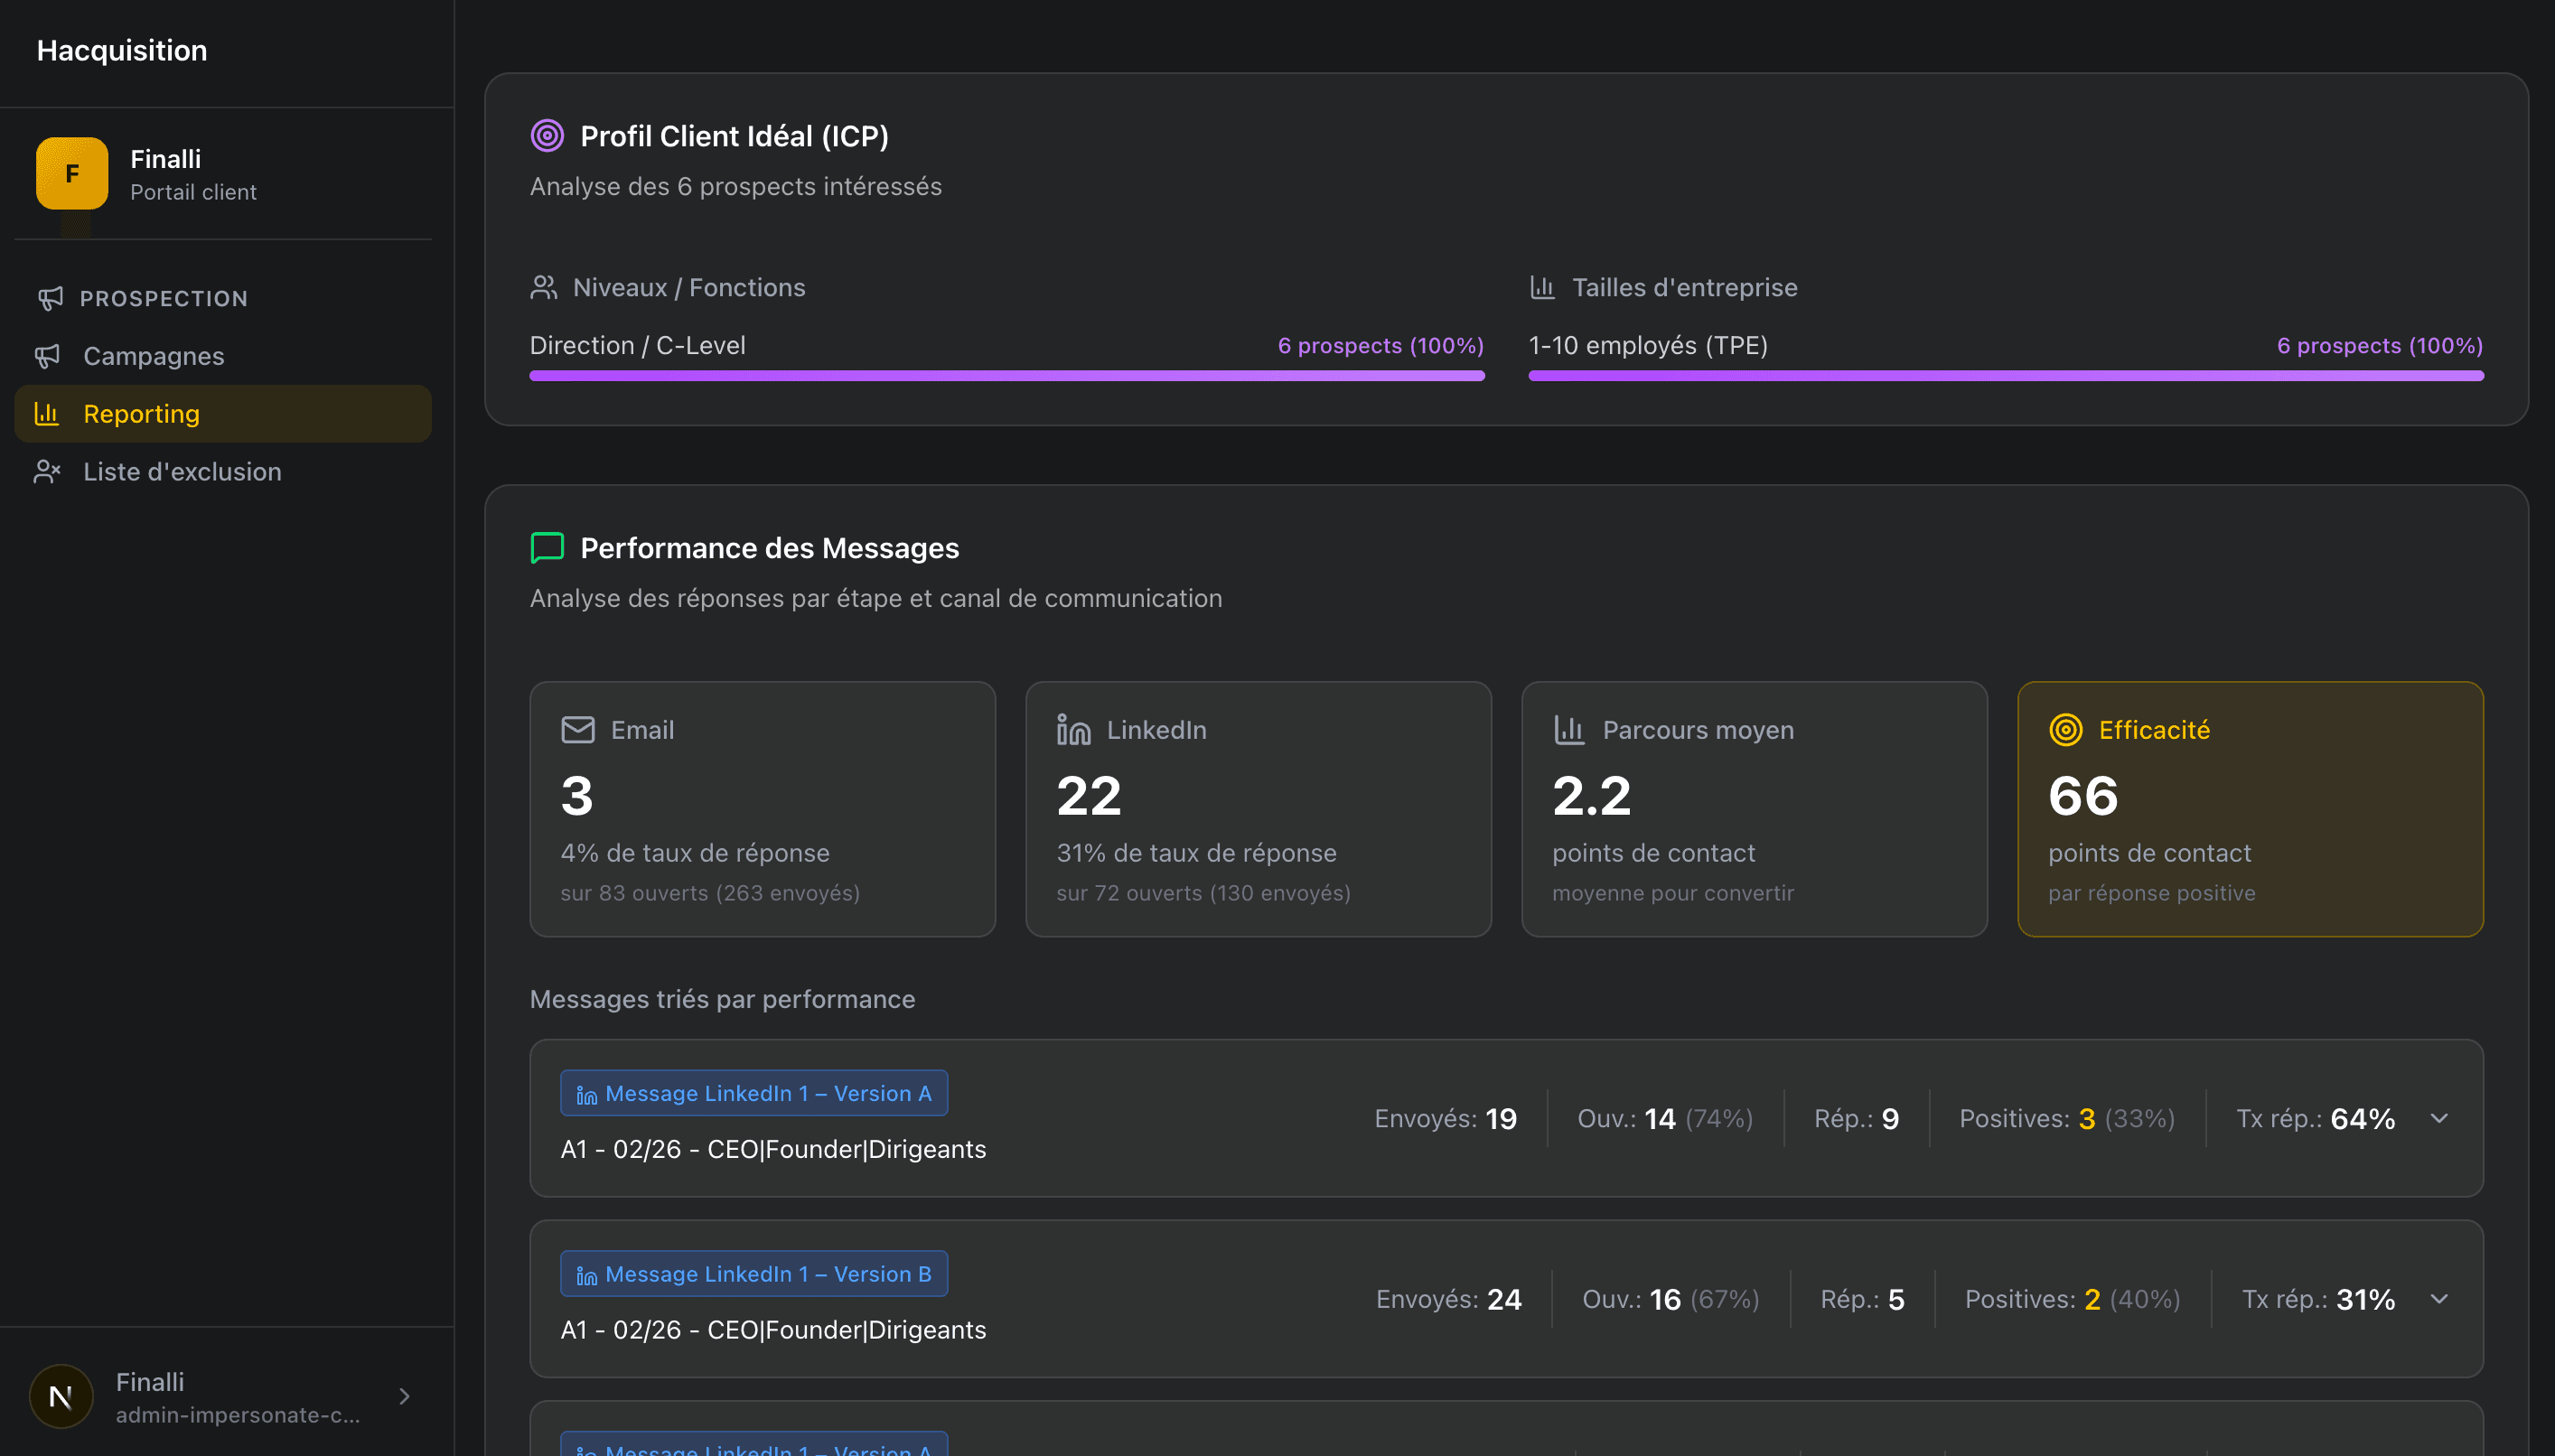Click the 'Niveaux / Fonctions' label
The image size is (2555, 1456).
[x=689, y=288]
